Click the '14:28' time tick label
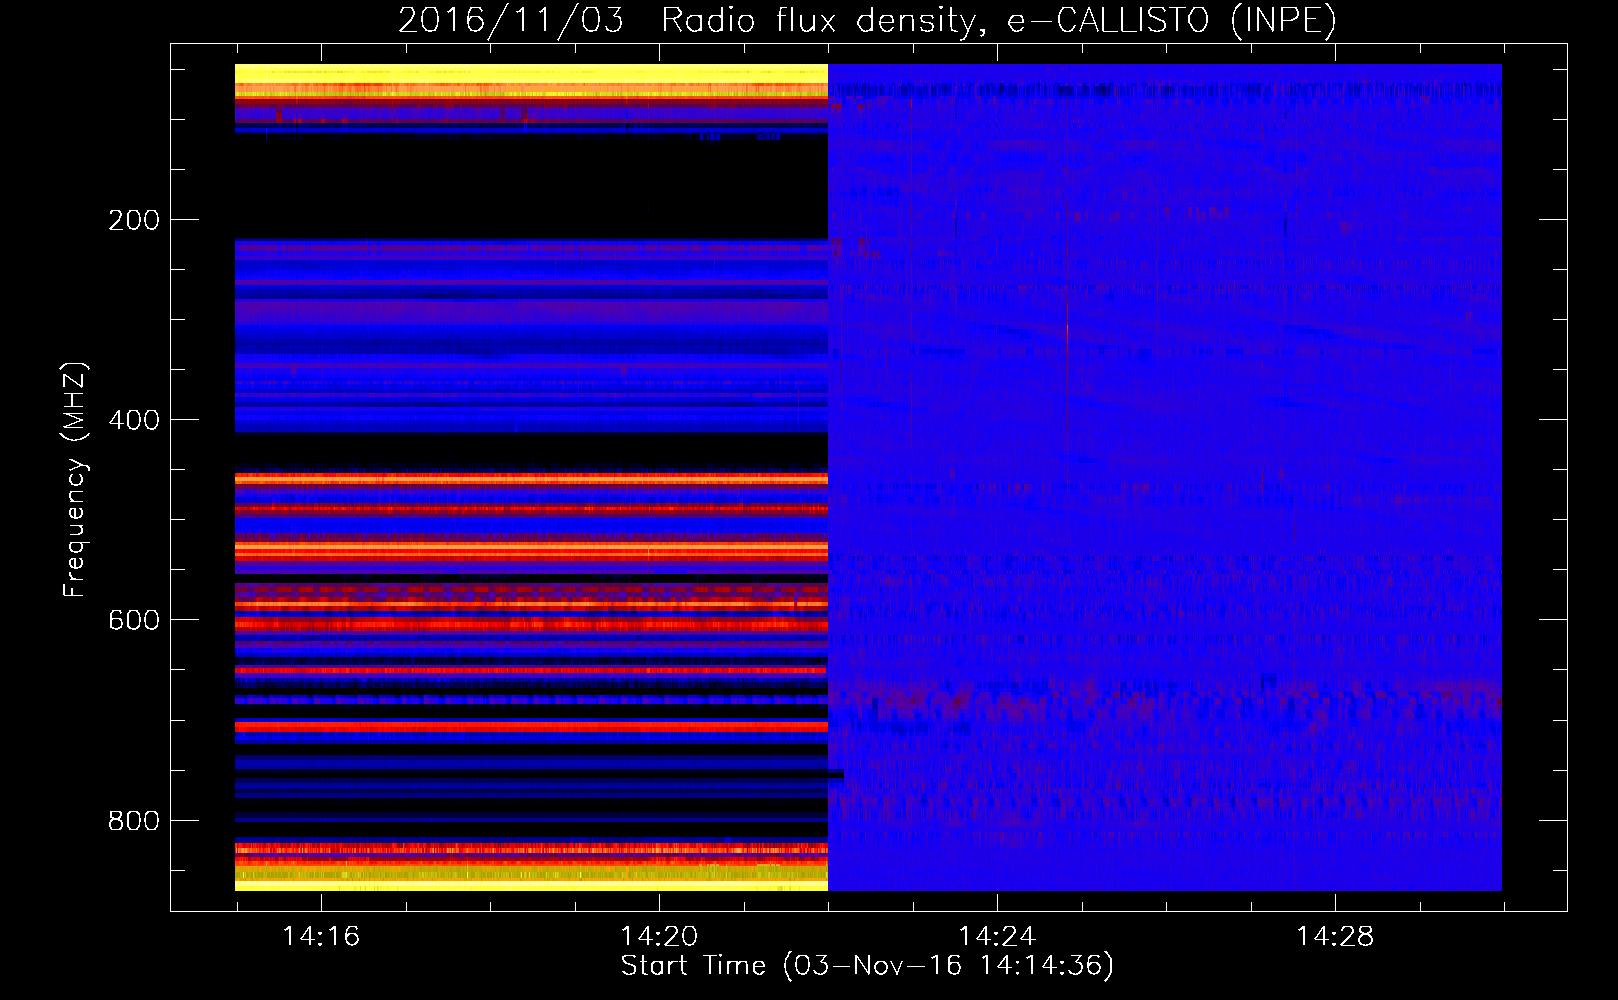This screenshot has height=1000, width=1618. 1335,936
